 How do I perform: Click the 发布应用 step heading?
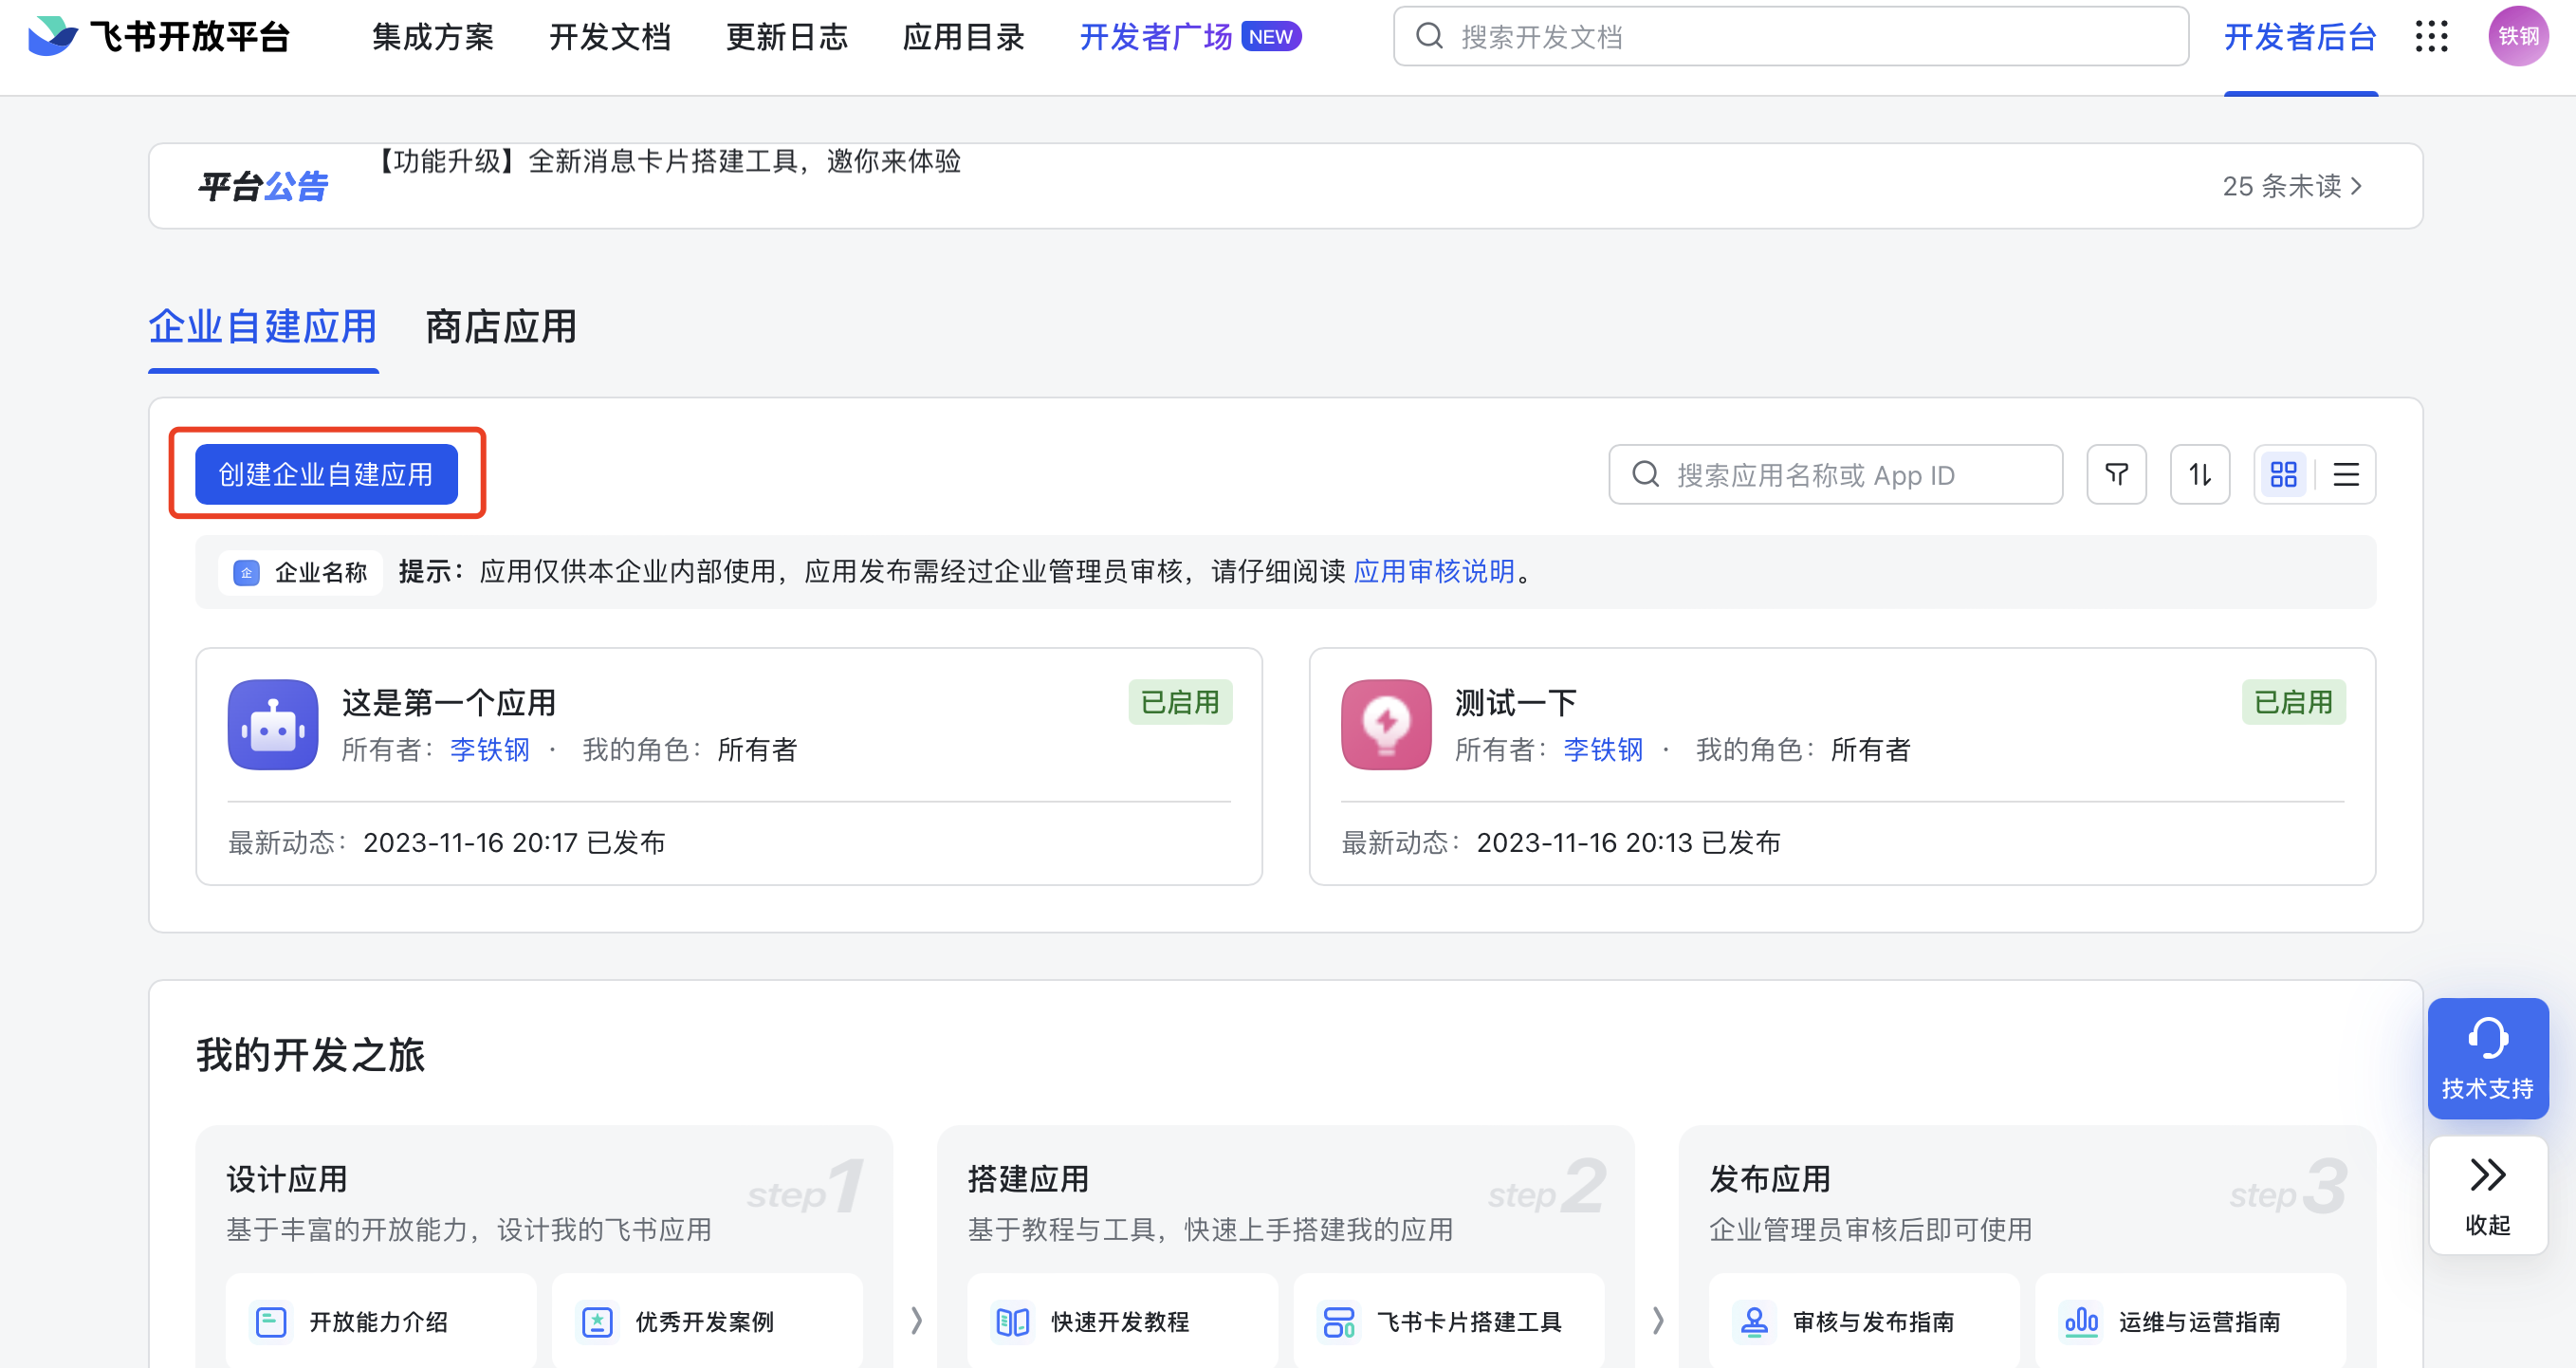point(1770,1179)
